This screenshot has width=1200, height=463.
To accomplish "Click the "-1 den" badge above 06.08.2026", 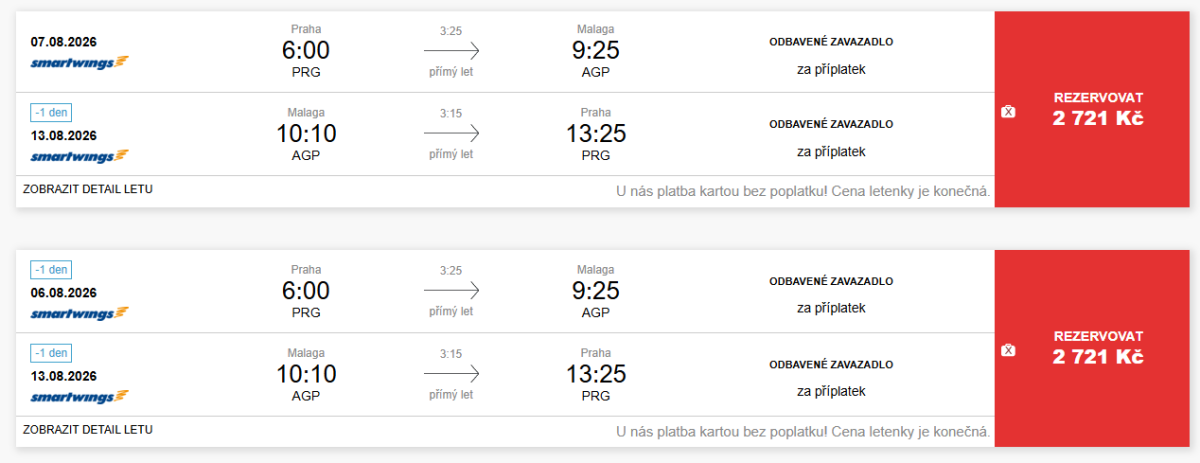I will [x=51, y=270].
